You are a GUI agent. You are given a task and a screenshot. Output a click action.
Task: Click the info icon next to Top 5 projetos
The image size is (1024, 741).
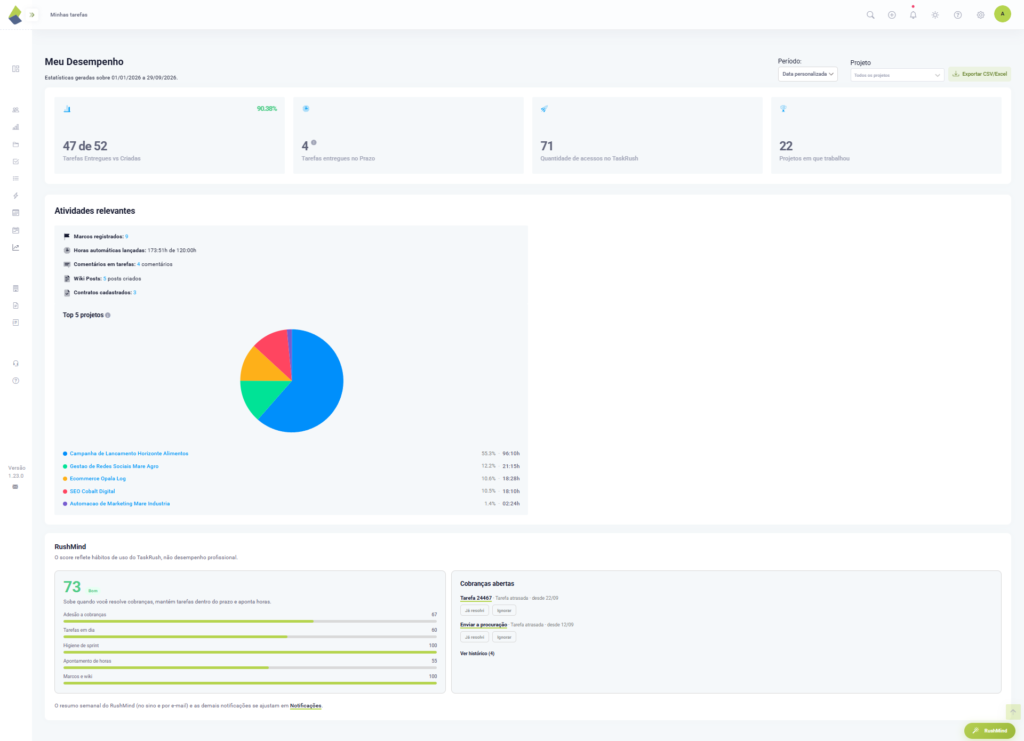point(108,315)
